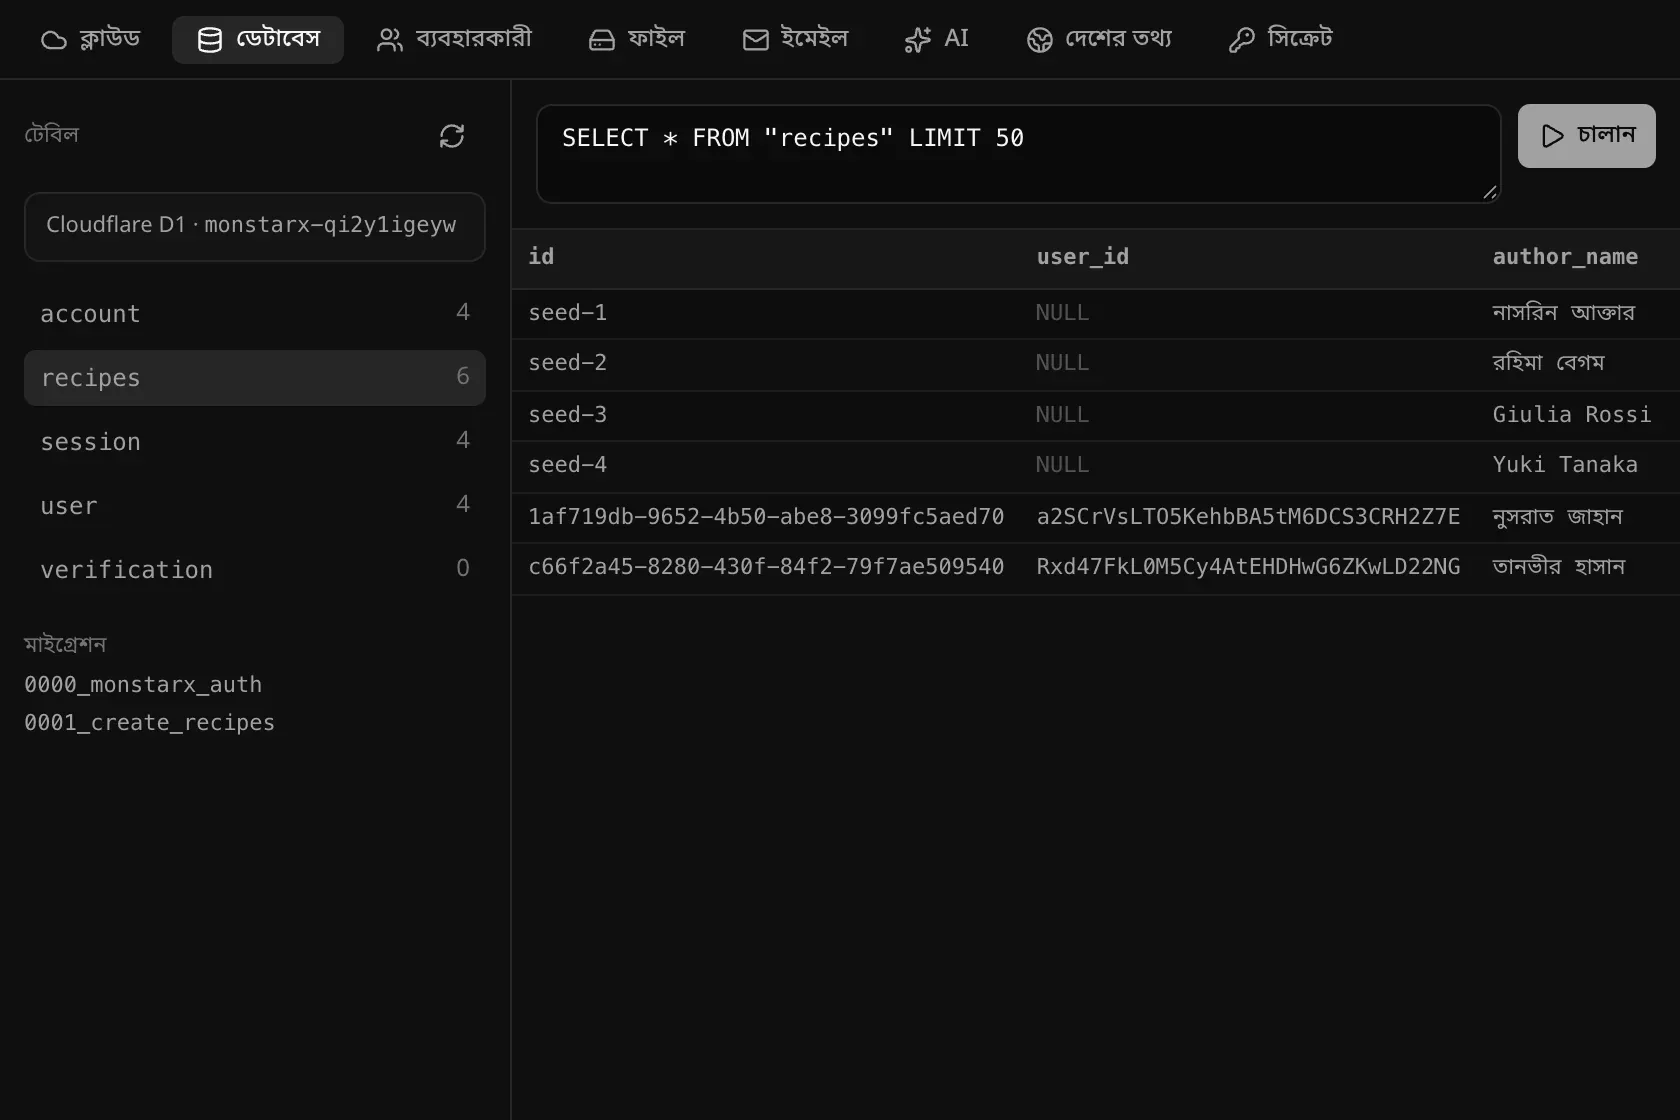
Task: Click the seed-3 id cell
Action: point(766,415)
